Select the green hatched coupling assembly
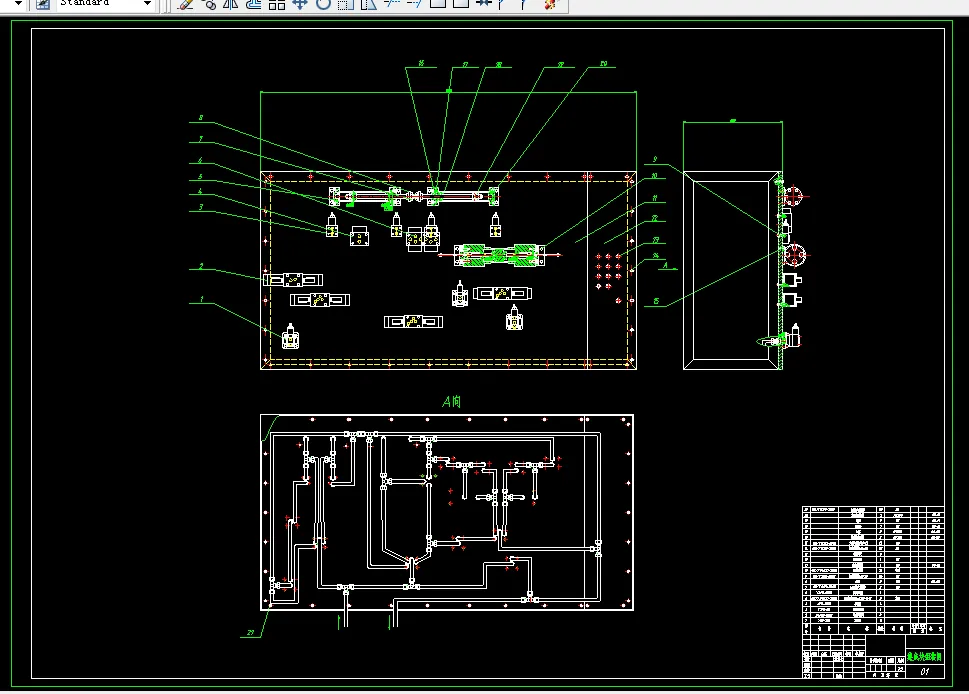The image size is (969, 694). 500,255
